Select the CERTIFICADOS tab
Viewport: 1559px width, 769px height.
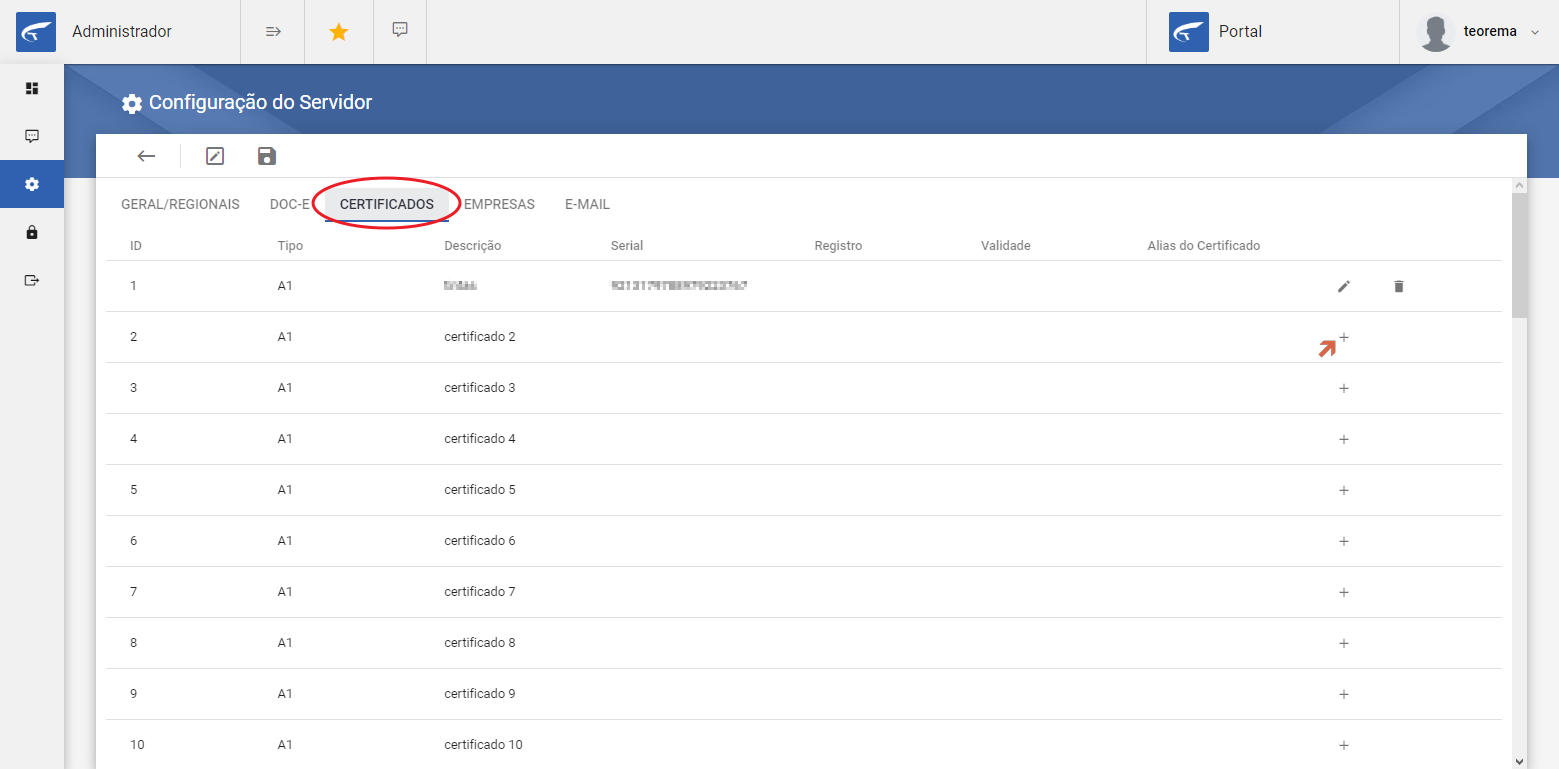(387, 204)
